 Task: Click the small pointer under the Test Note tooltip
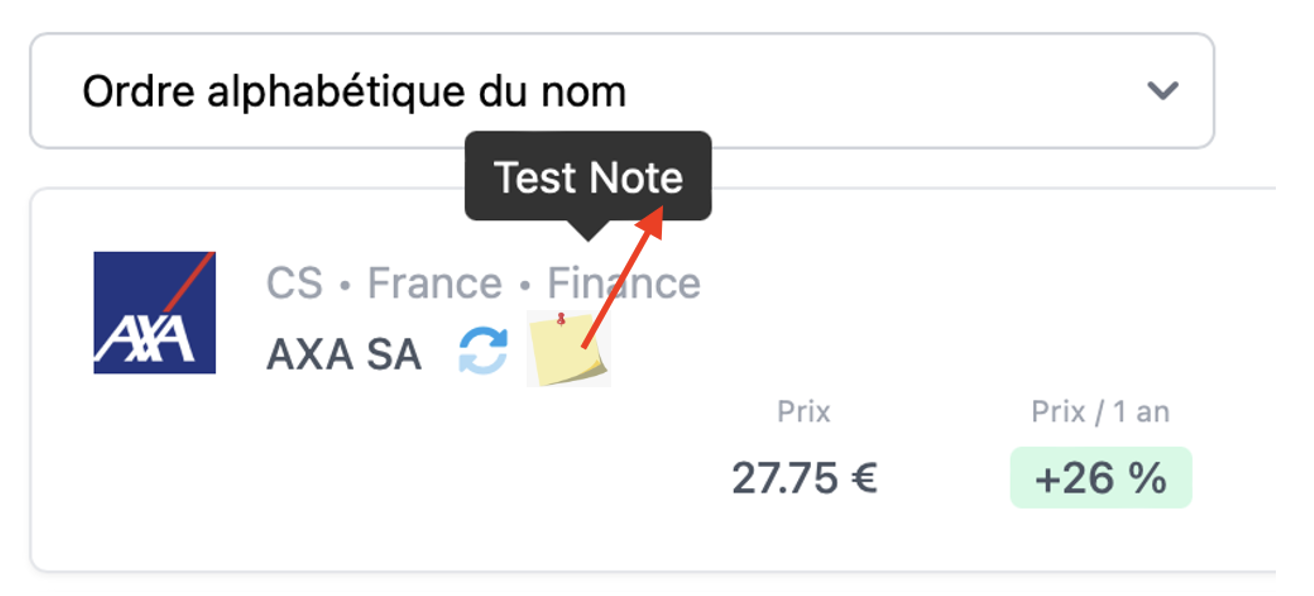point(588,231)
